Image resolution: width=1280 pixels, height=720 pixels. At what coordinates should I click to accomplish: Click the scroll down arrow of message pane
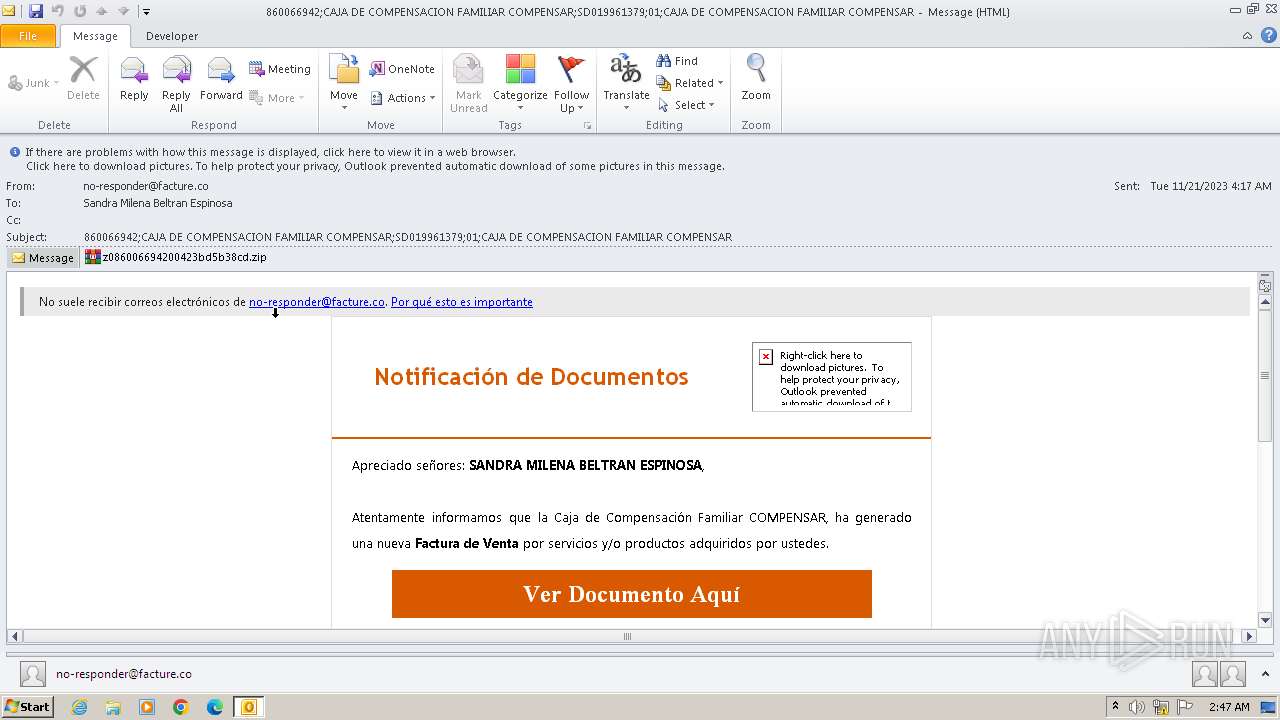coord(1265,620)
